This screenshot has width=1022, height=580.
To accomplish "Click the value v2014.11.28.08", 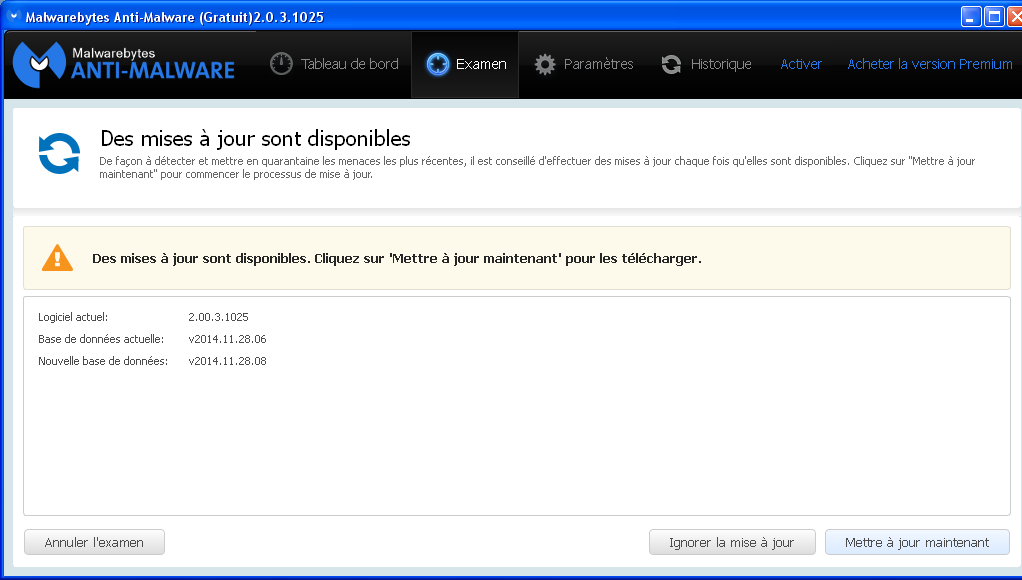I will [227, 361].
